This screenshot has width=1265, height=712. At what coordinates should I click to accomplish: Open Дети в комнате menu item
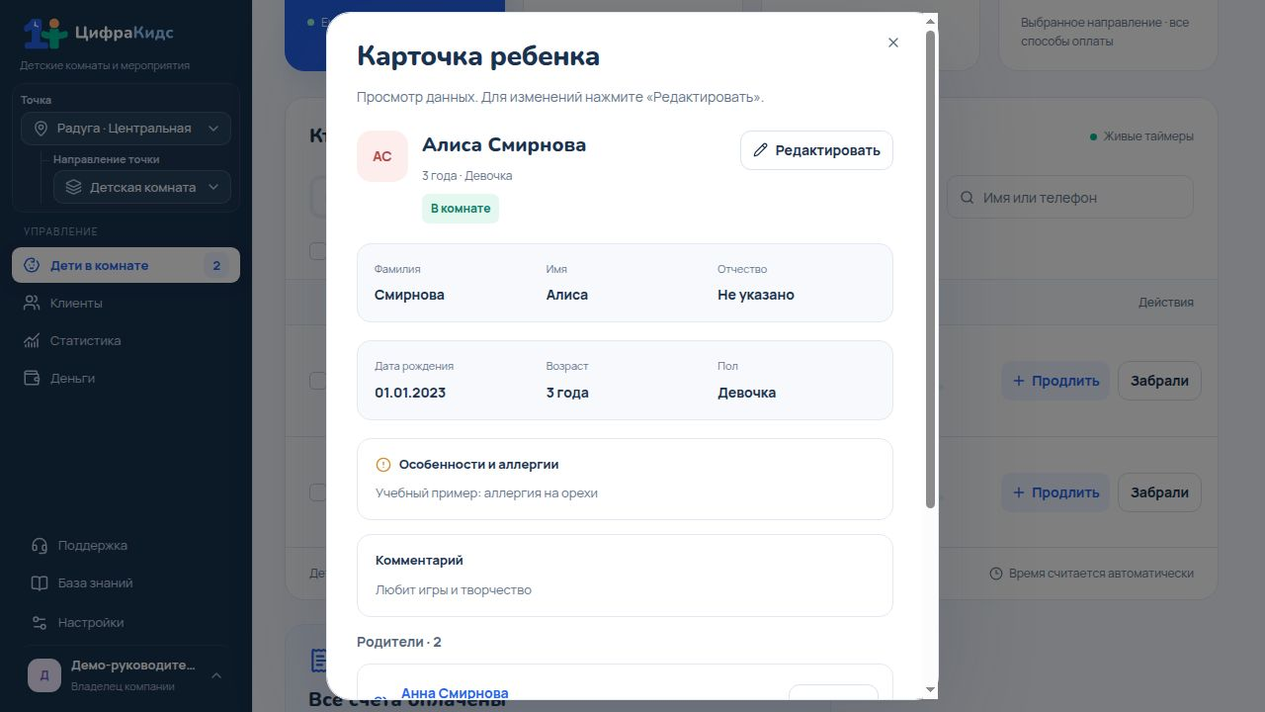pyautogui.click(x=126, y=265)
